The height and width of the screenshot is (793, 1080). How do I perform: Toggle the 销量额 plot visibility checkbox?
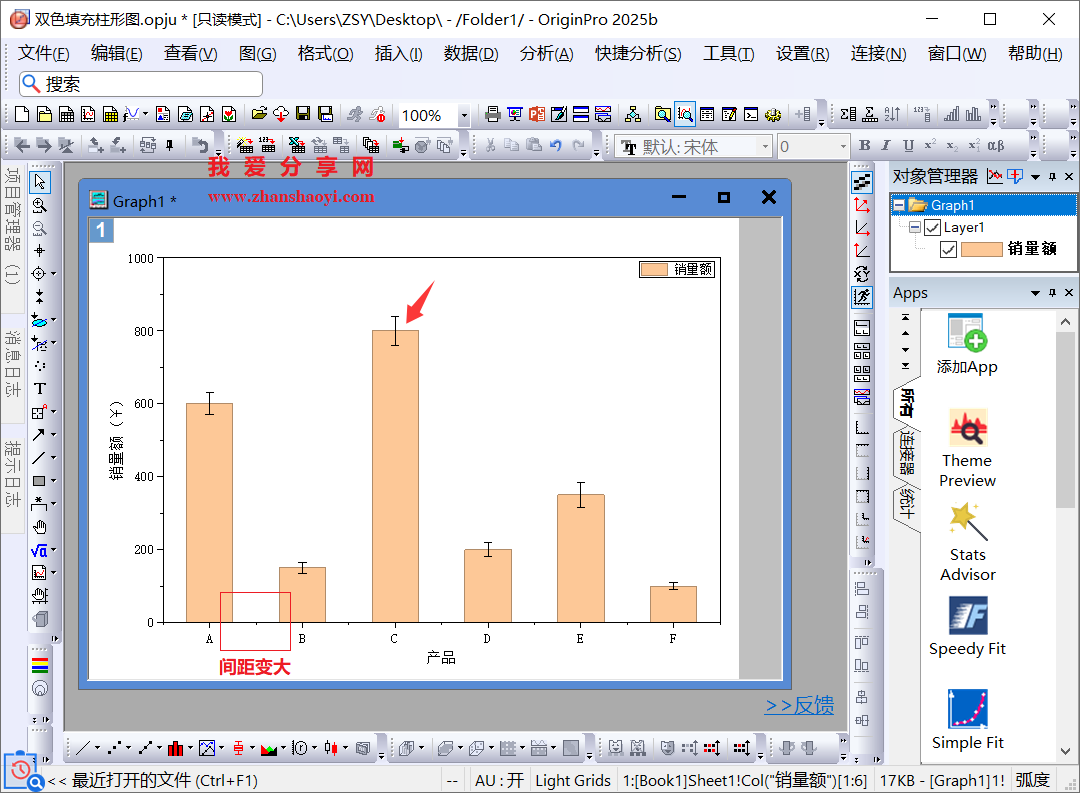(x=949, y=249)
